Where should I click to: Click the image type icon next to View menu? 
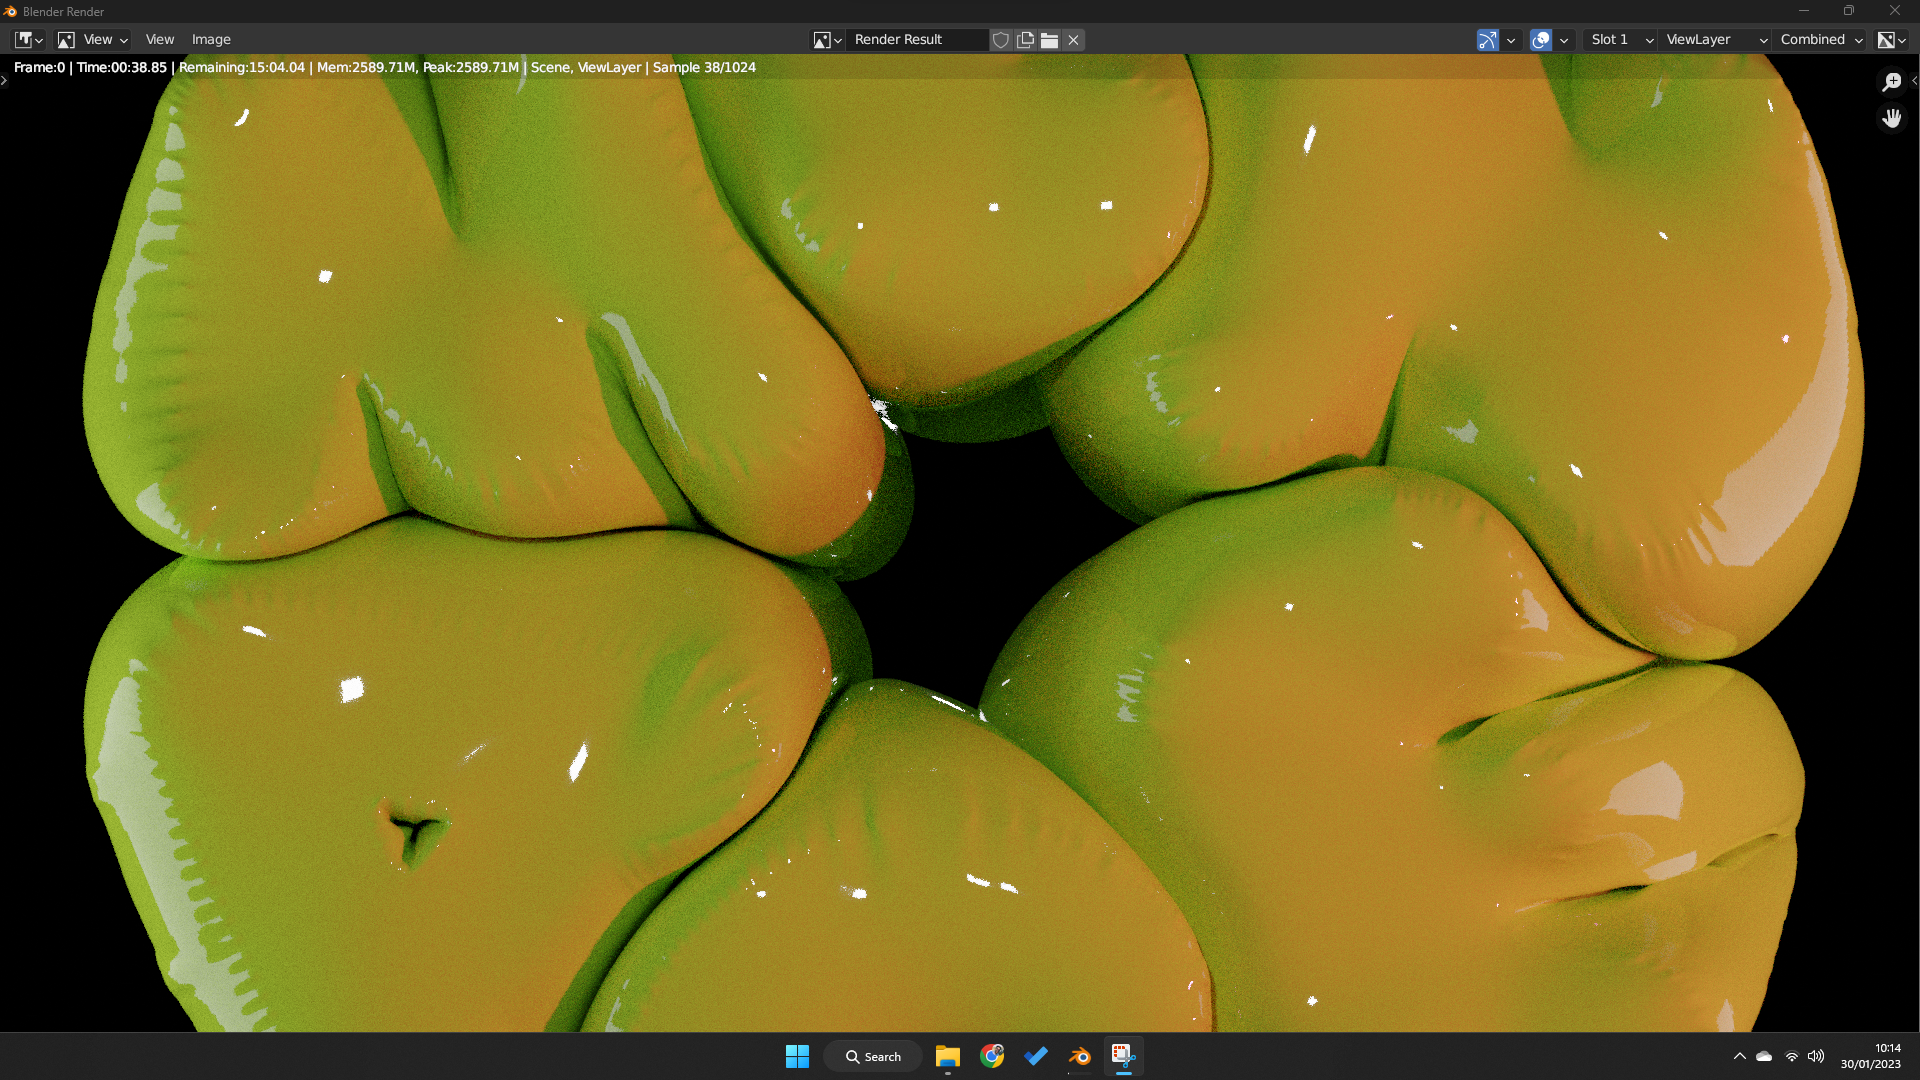[x=67, y=39]
